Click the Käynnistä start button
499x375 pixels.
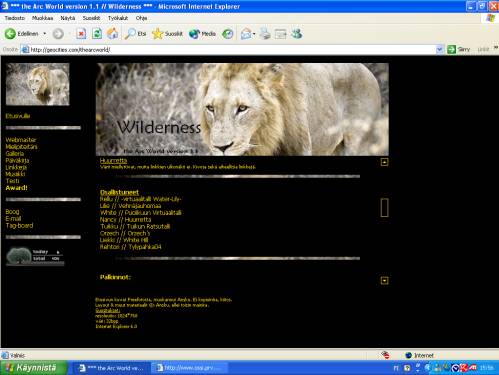(33, 368)
